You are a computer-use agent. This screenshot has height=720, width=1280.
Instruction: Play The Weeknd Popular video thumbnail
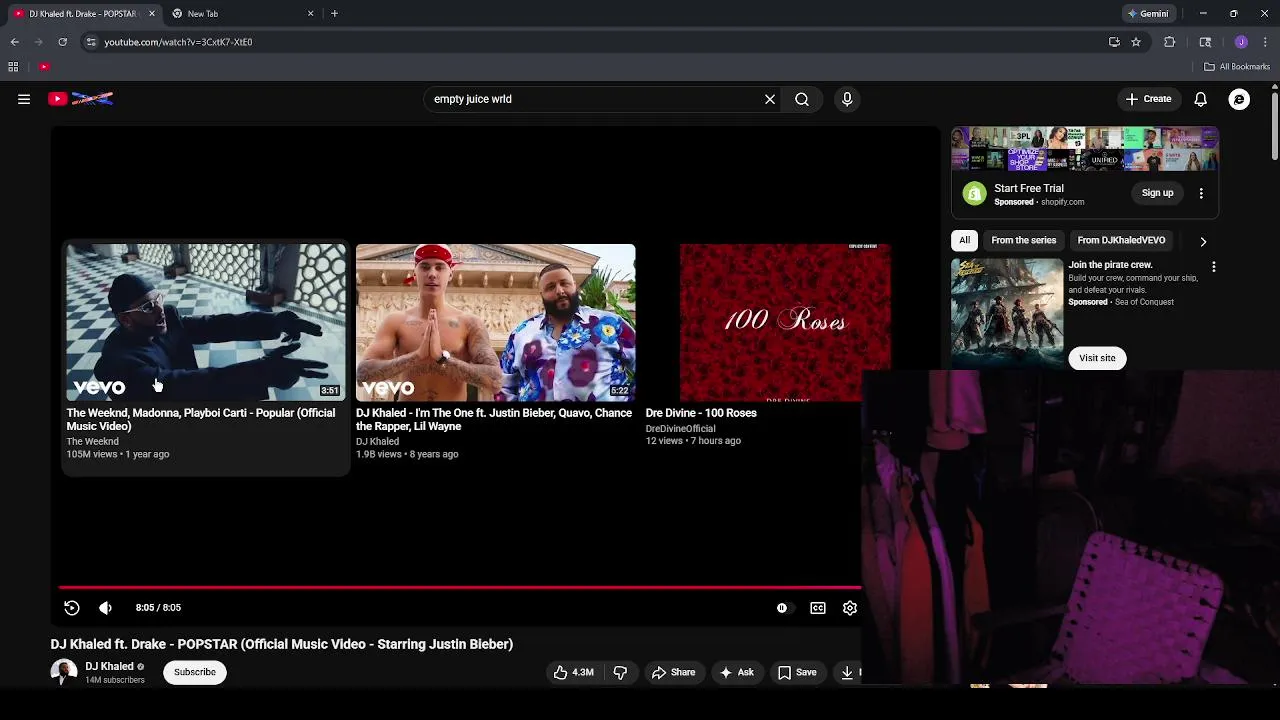tap(205, 322)
